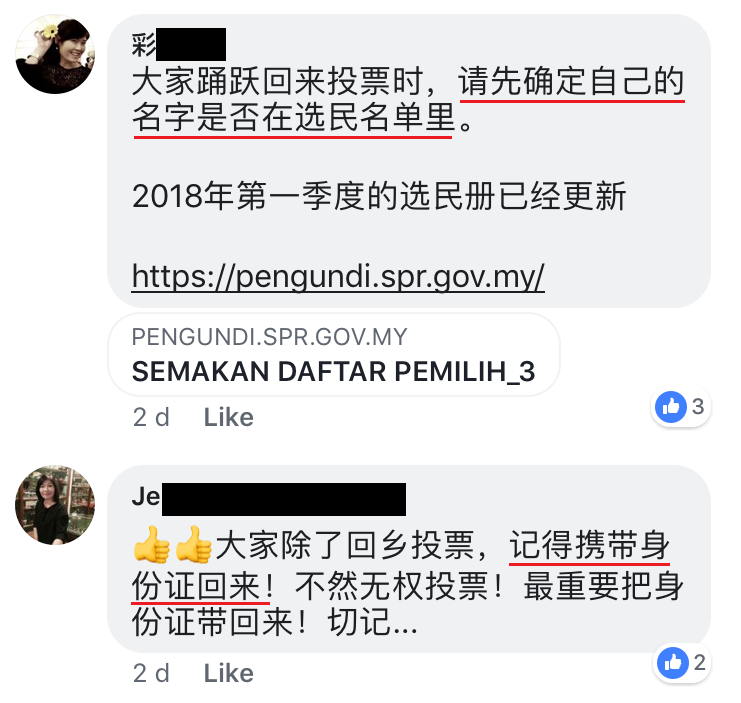Open the SEMAKAN DAFTAR PEMILIH_3 preview title
Screen dimensions: 741x703
[x=333, y=371]
